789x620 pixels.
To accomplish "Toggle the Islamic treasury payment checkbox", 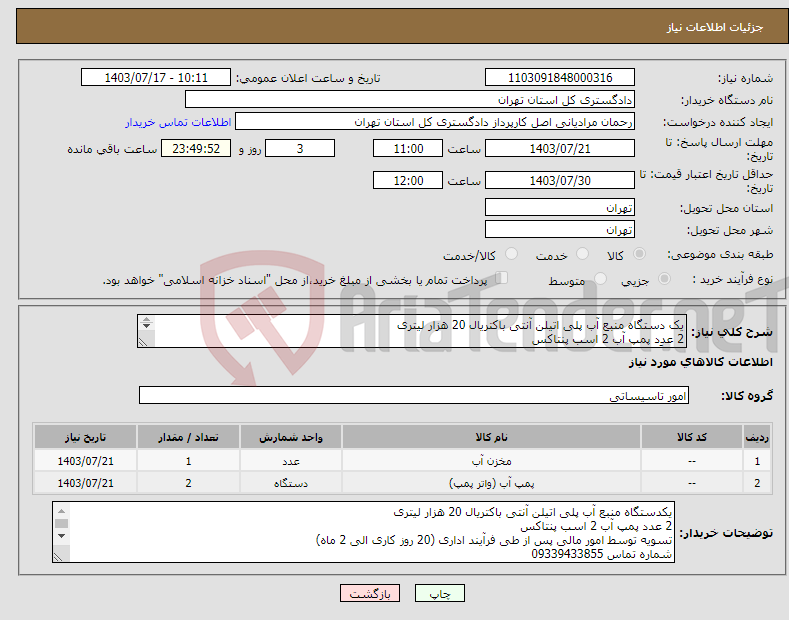I will (x=502, y=278).
